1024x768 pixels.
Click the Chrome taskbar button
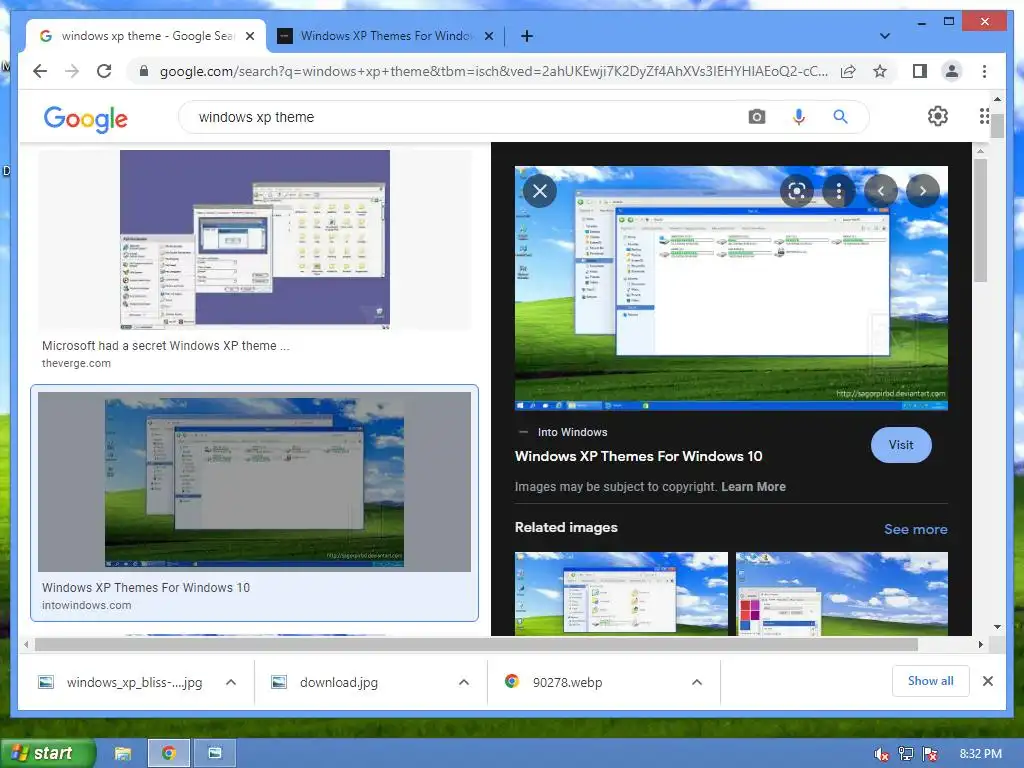click(x=169, y=753)
